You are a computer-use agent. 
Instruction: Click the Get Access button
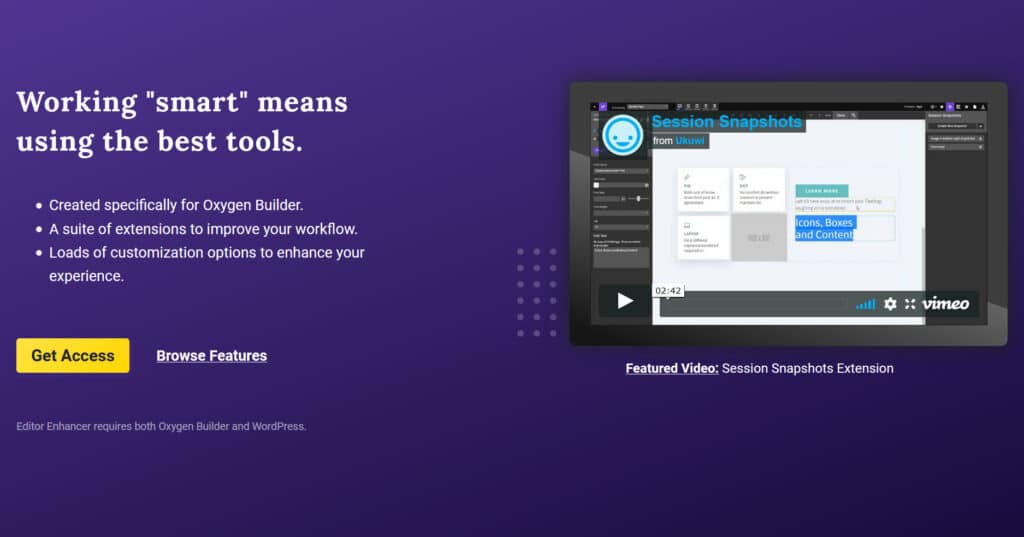[72, 355]
